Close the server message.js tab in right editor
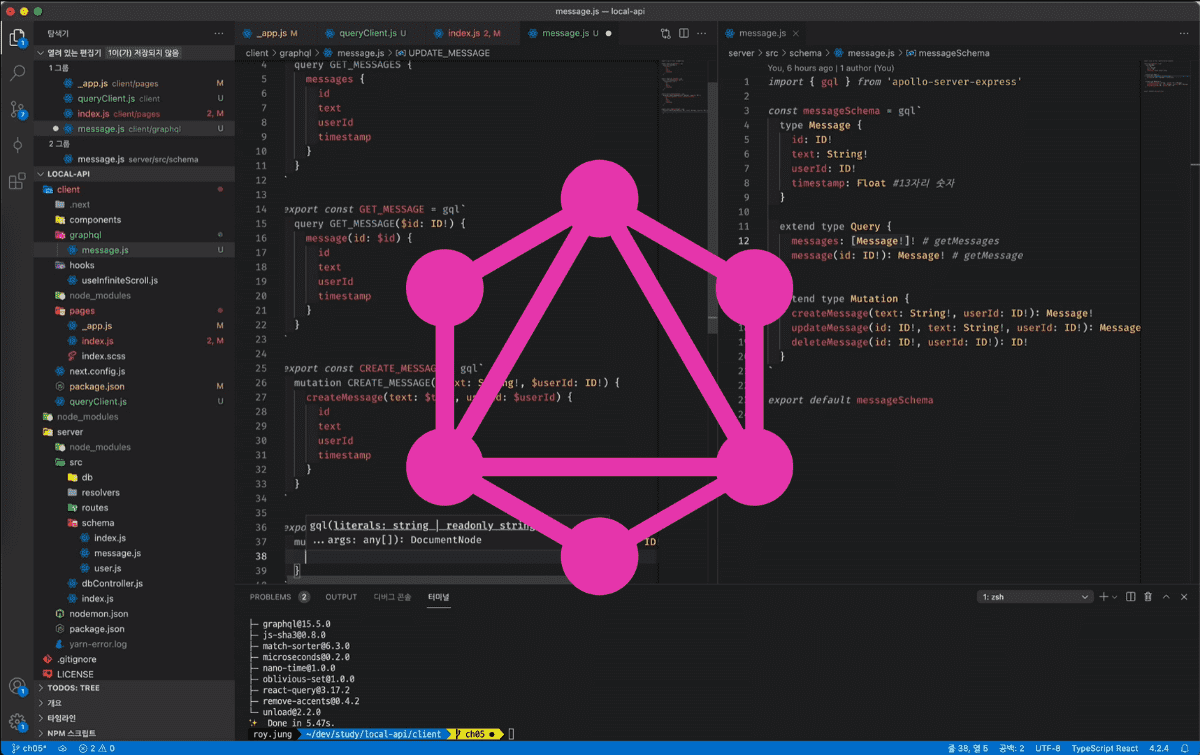 [798, 33]
